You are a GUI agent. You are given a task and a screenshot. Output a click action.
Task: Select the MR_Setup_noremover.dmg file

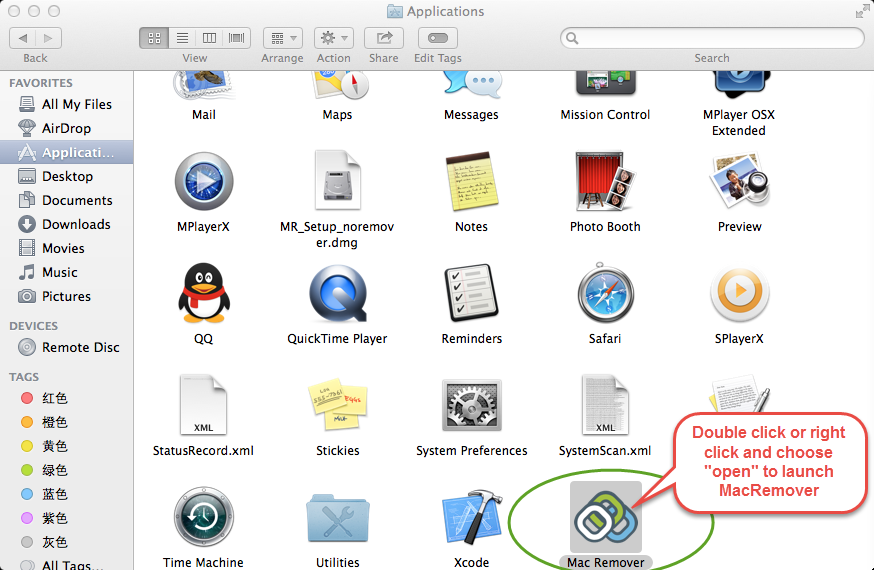(337, 180)
